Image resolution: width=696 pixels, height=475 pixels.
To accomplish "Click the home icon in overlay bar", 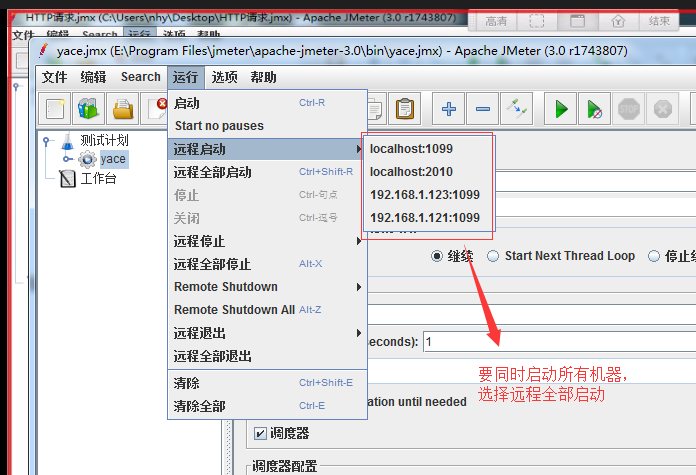I will [618, 21].
